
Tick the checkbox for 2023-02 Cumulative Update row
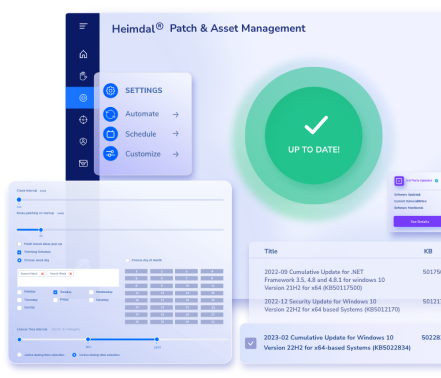[x=251, y=343]
